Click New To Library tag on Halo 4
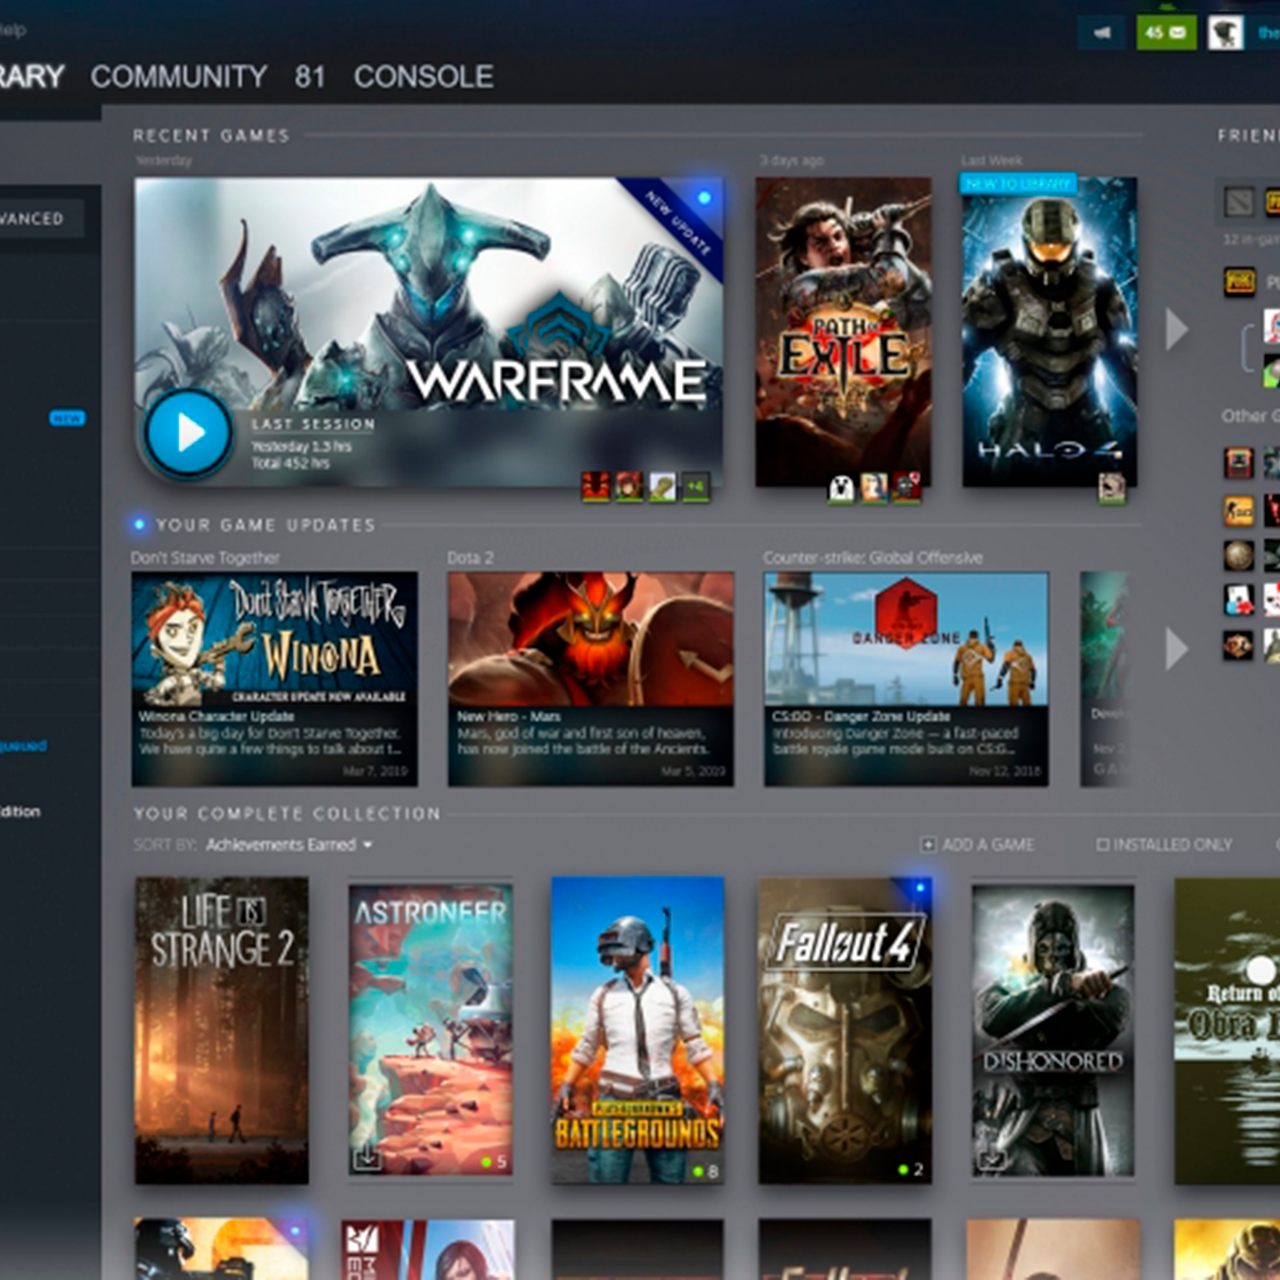This screenshot has width=1280, height=1280. click(1018, 184)
